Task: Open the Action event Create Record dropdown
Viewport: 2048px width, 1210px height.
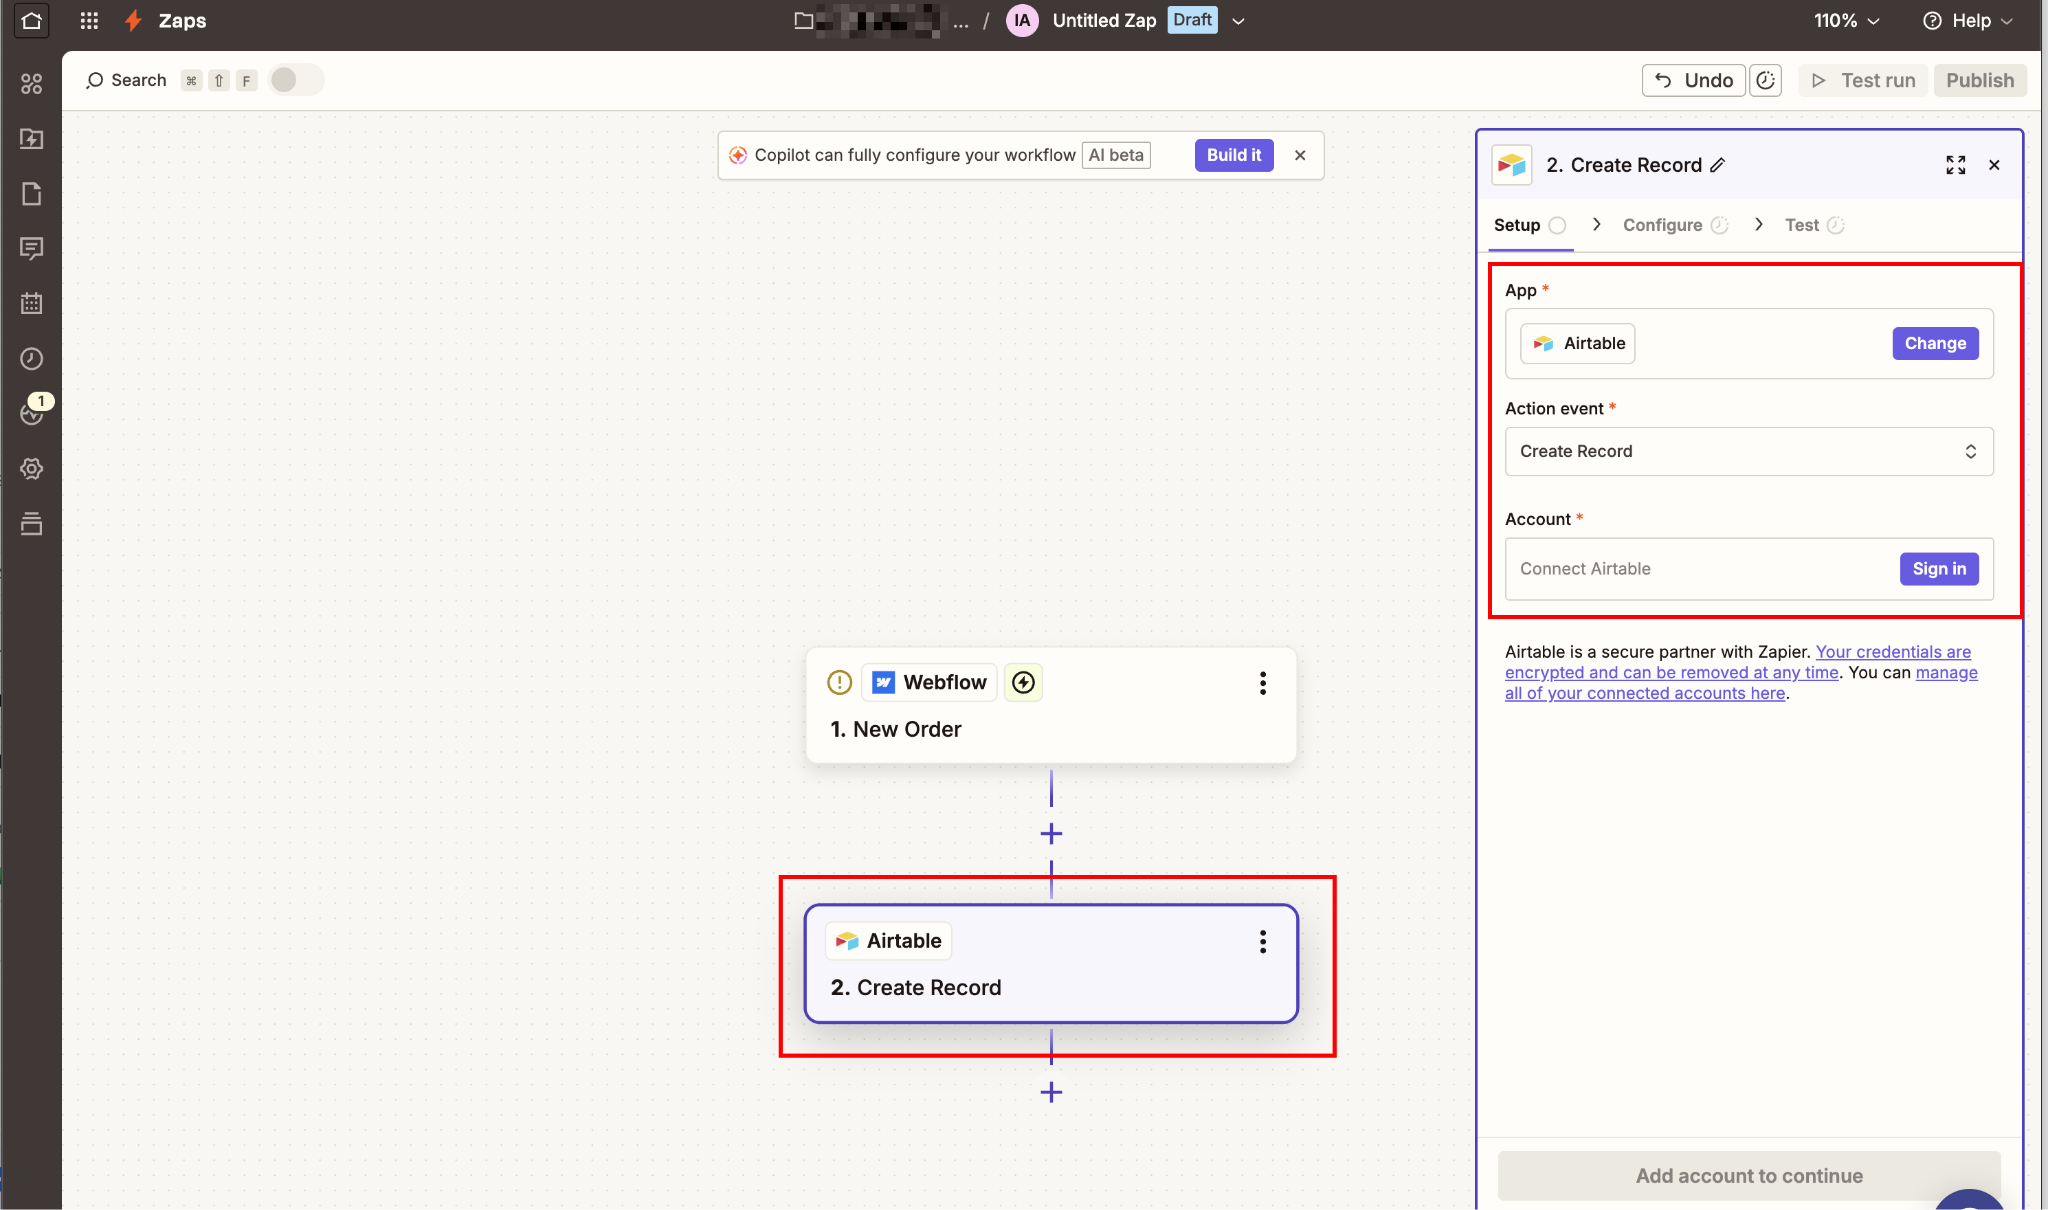Action: coord(1748,451)
